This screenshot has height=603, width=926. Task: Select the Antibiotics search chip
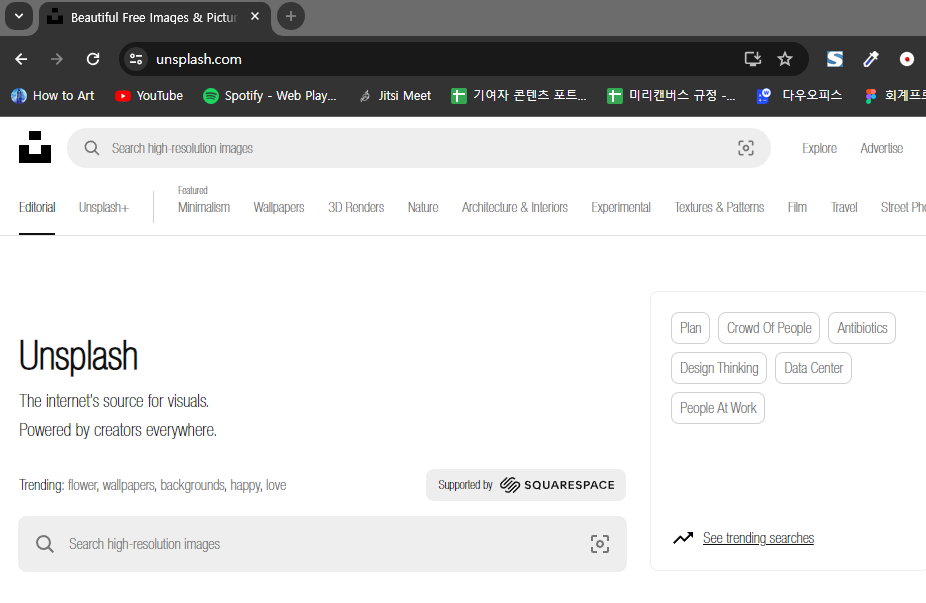coord(862,328)
